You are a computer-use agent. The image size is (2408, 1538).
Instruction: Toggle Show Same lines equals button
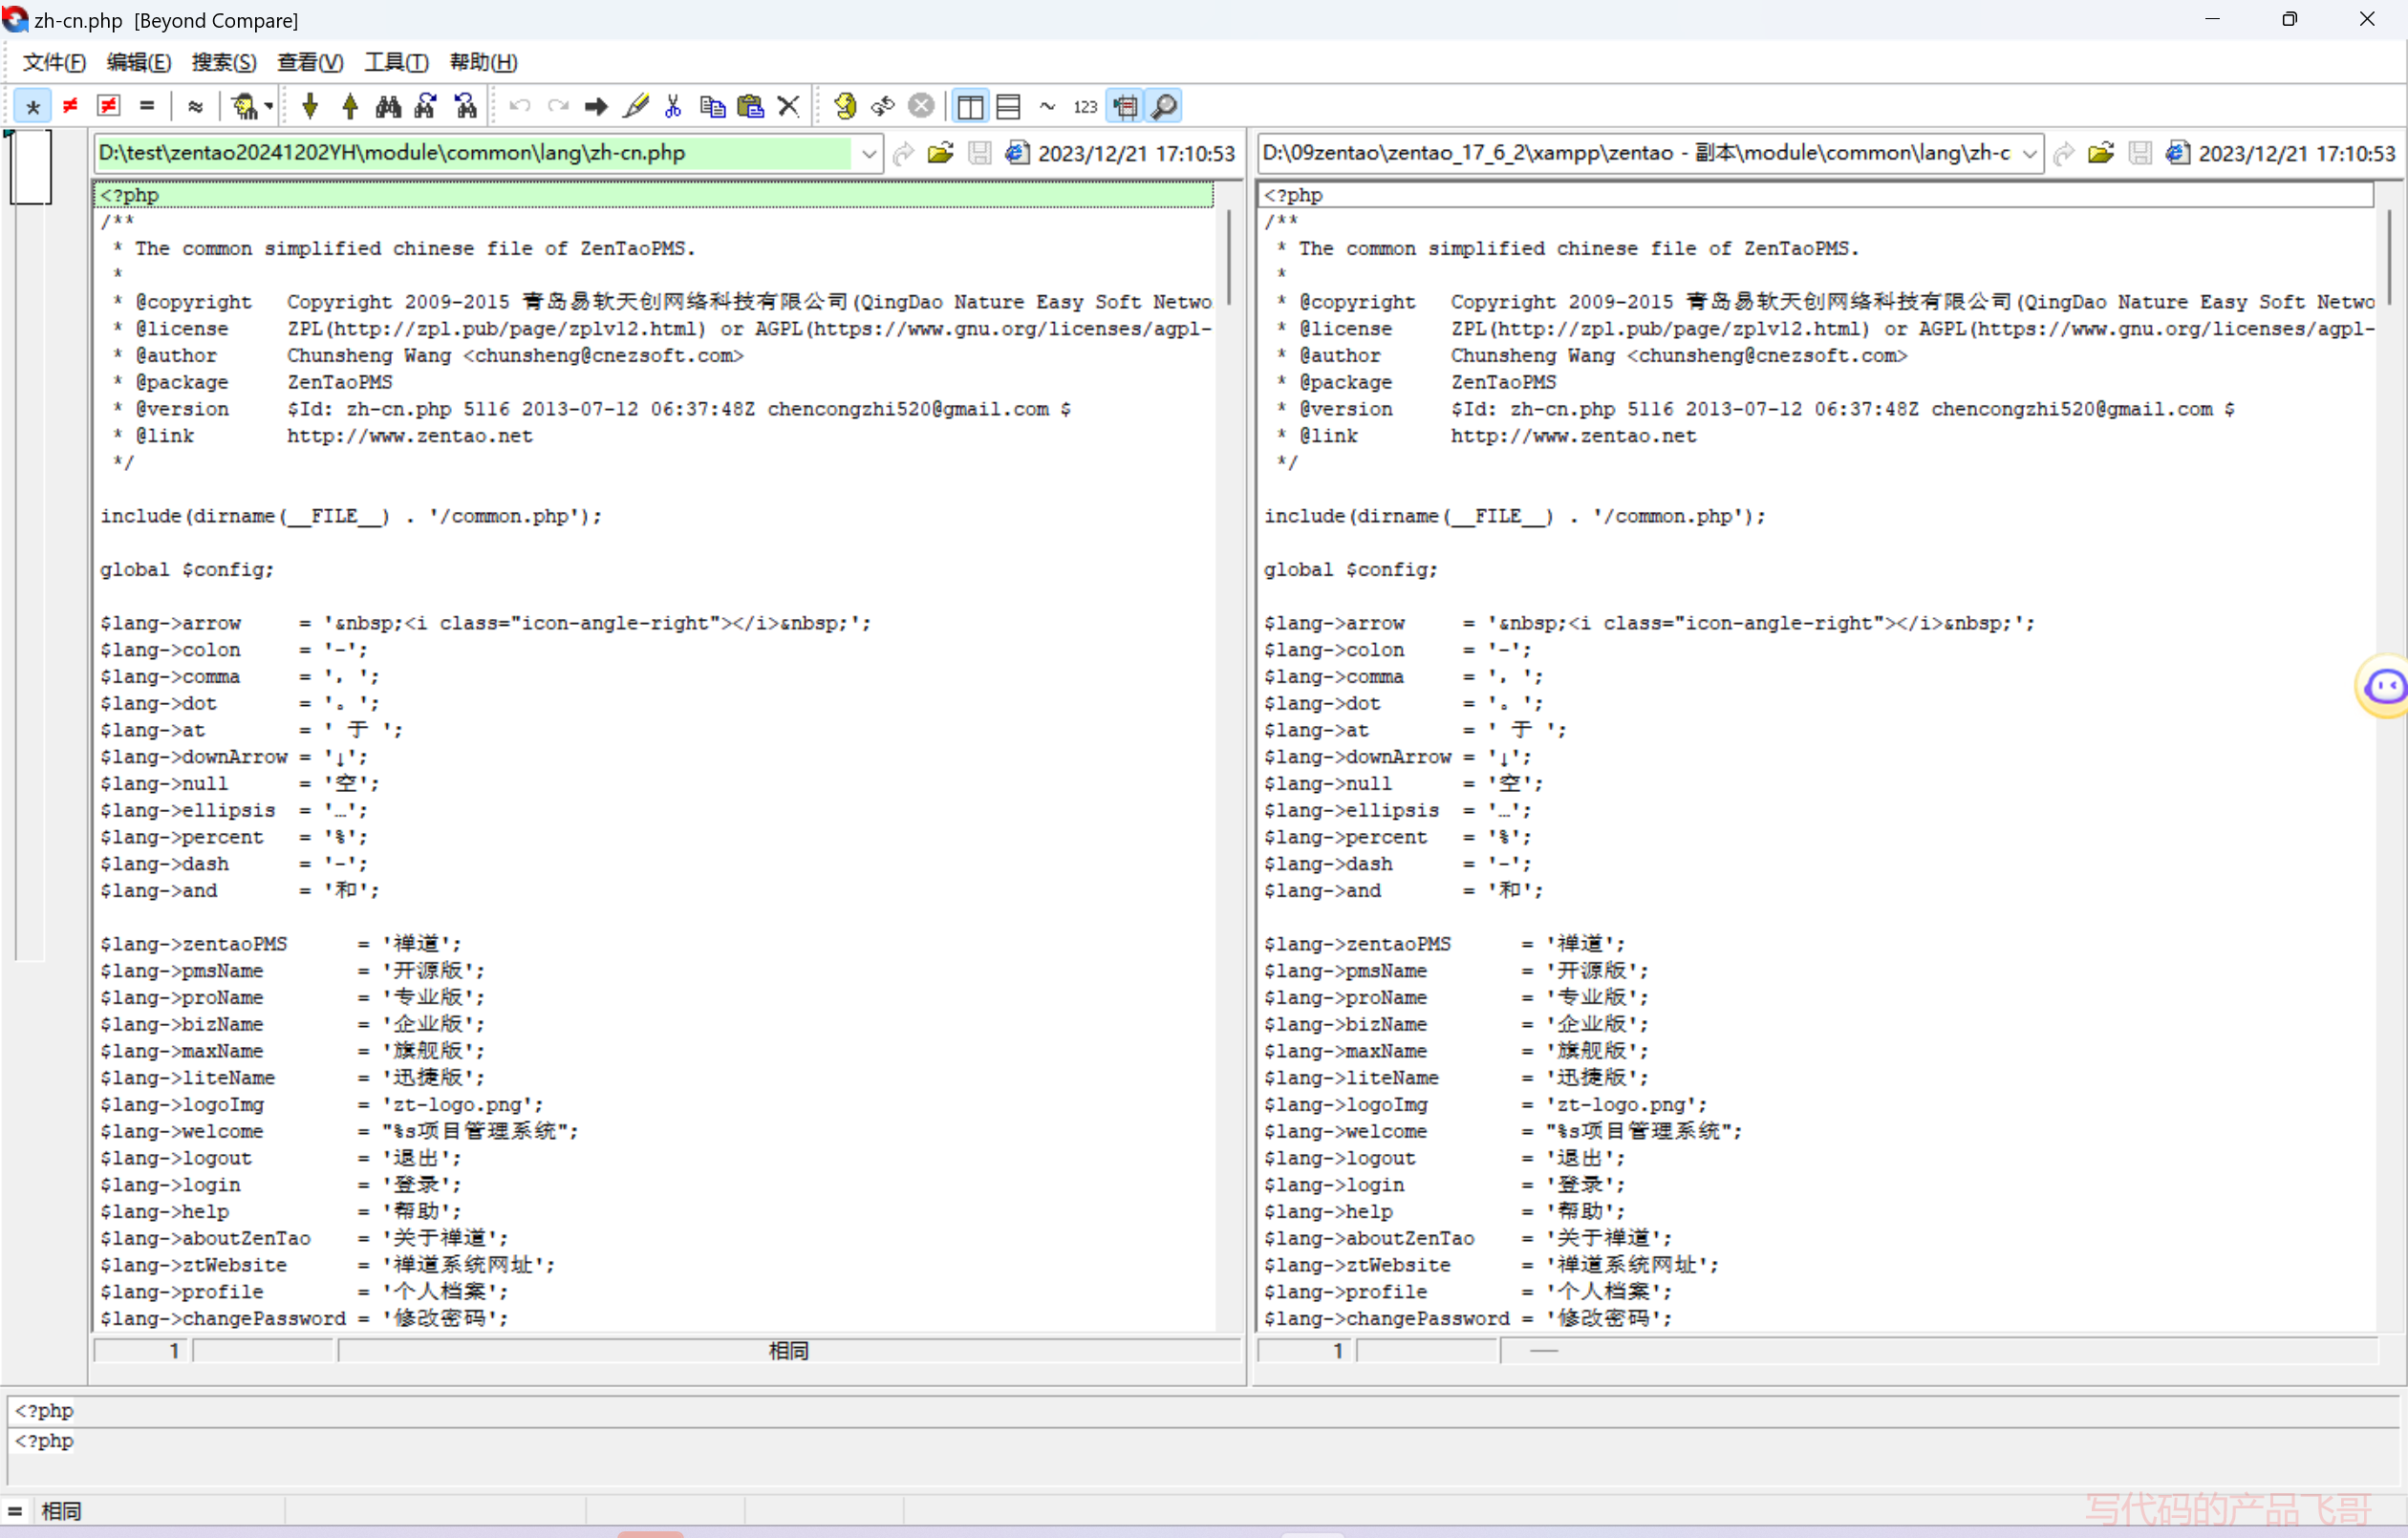[x=147, y=106]
